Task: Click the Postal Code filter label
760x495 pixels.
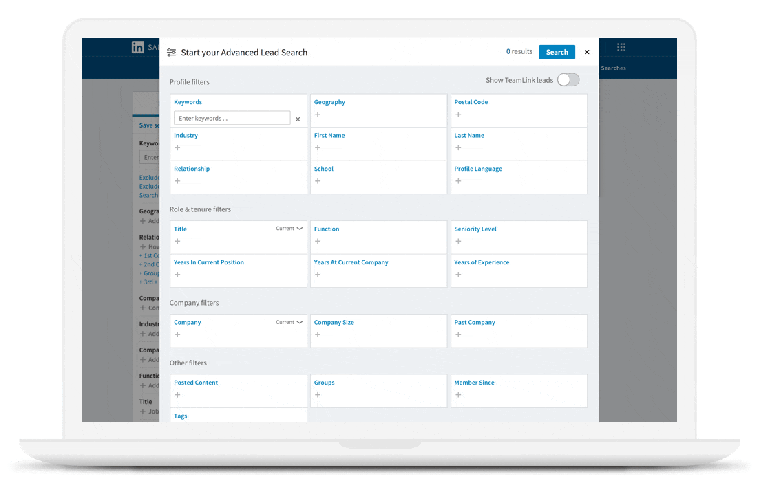Action: [x=471, y=102]
